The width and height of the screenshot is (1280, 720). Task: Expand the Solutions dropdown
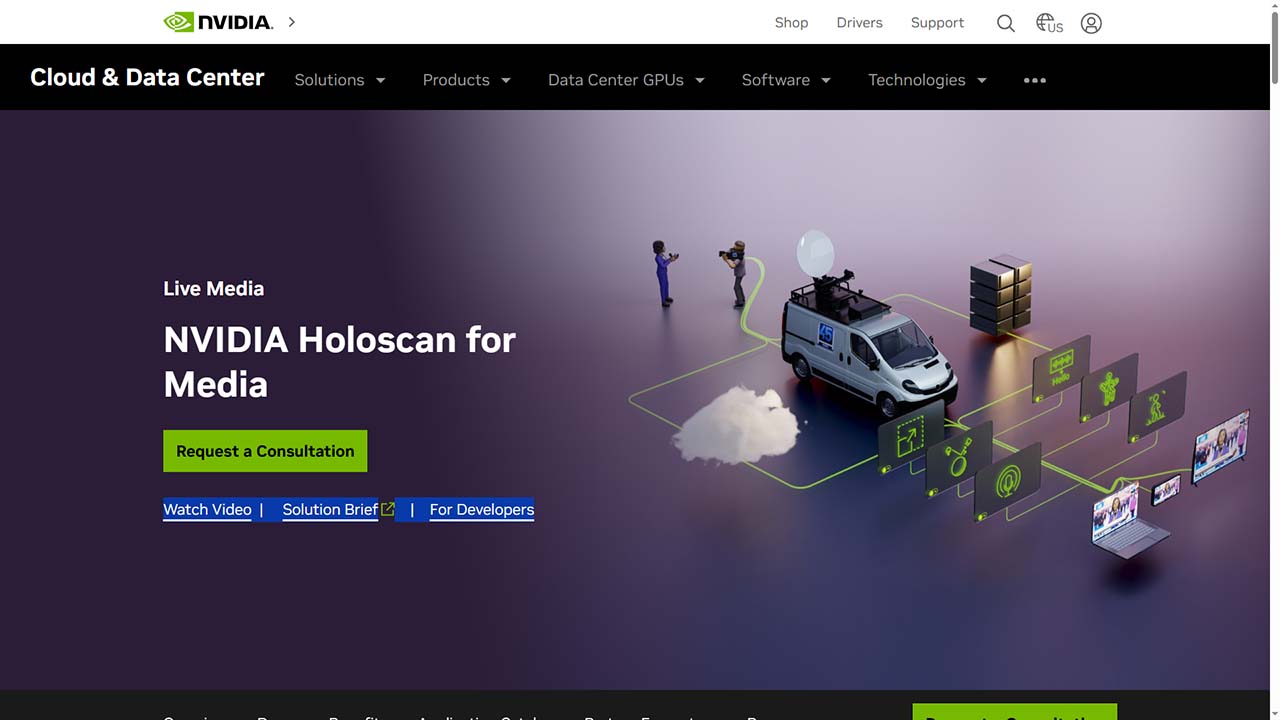point(339,80)
